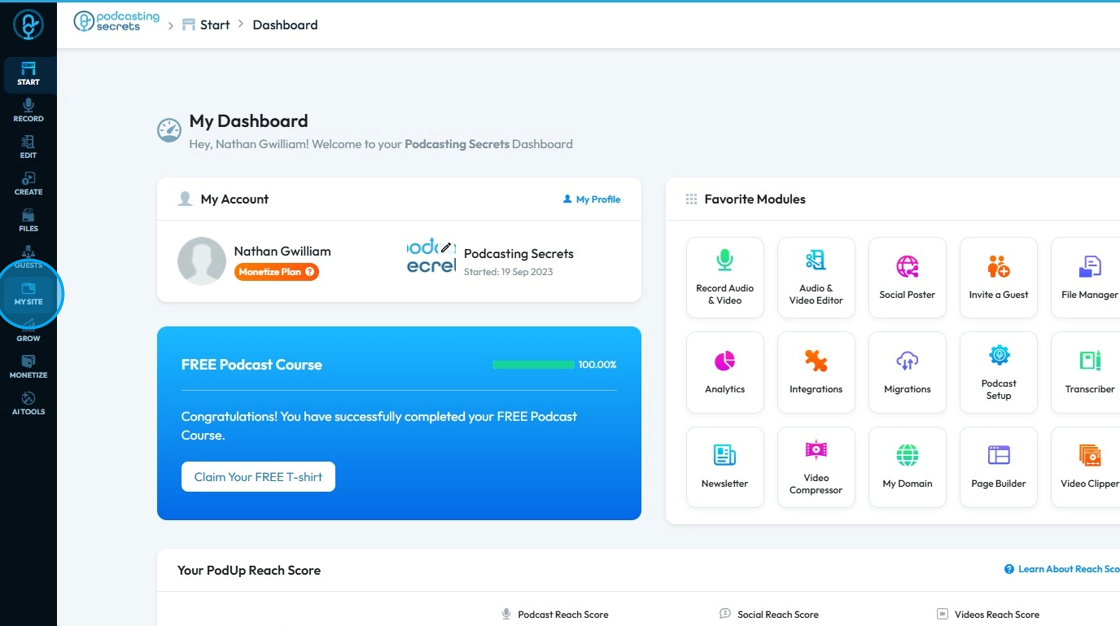Screen dimensions: 1120x626
Task: Open the Migrations module
Action: [x=907, y=372]
